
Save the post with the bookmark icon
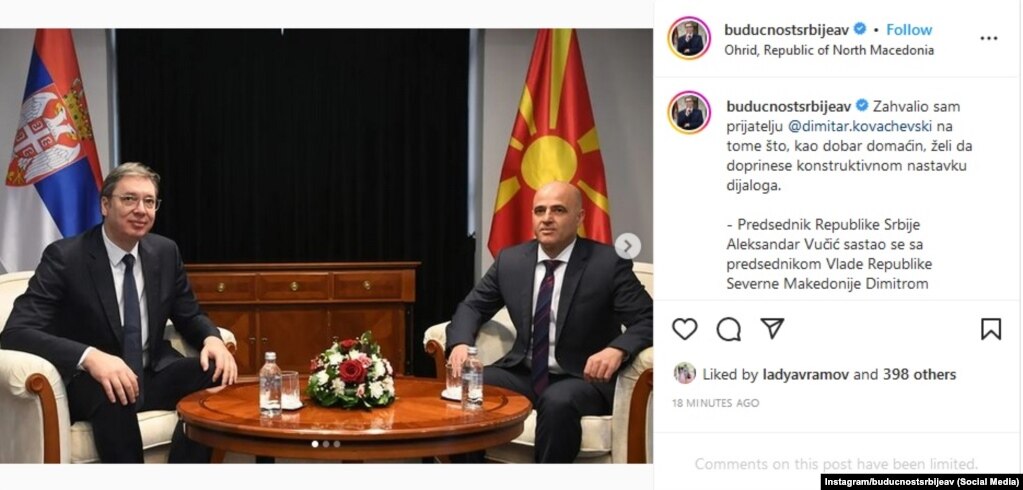pyautogui.click(x=990, y=329)
